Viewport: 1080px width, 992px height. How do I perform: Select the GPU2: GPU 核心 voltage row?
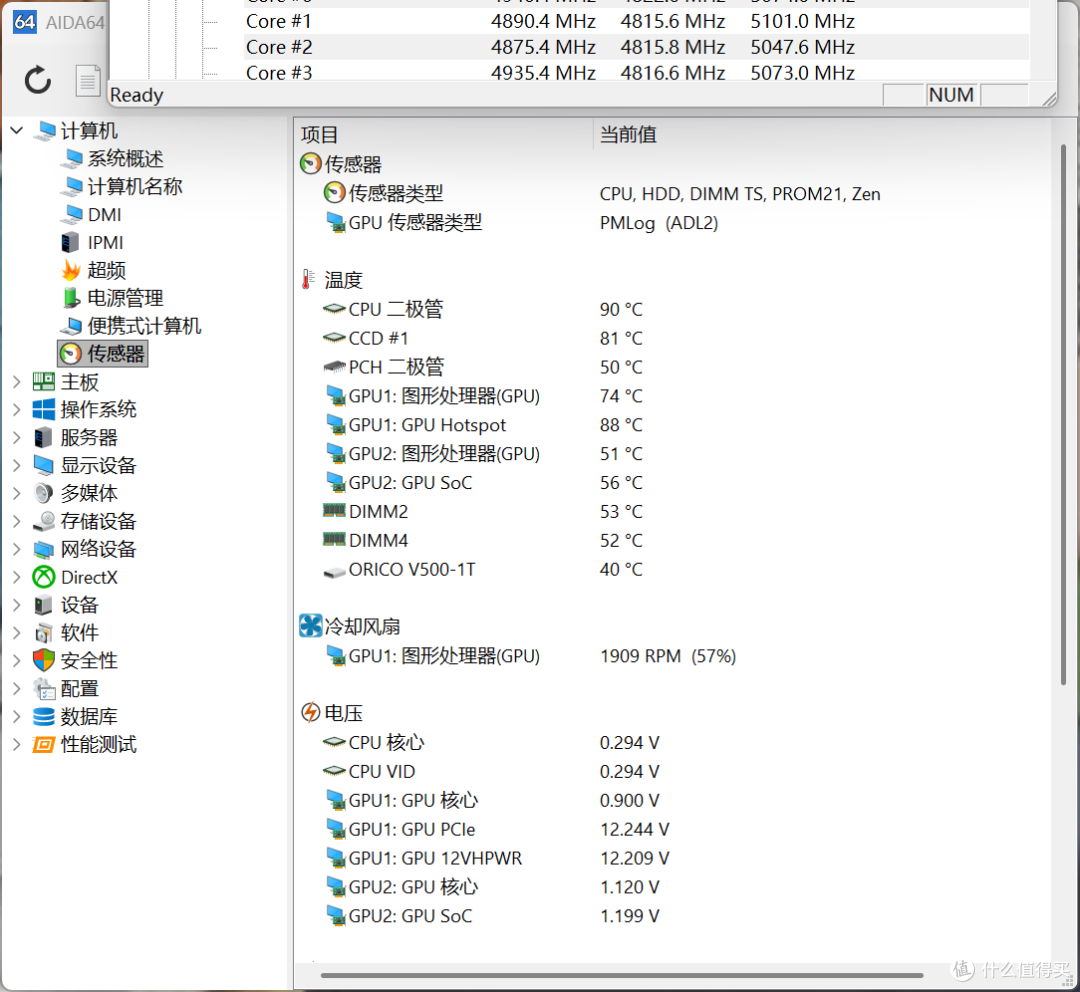coord(672,887)
